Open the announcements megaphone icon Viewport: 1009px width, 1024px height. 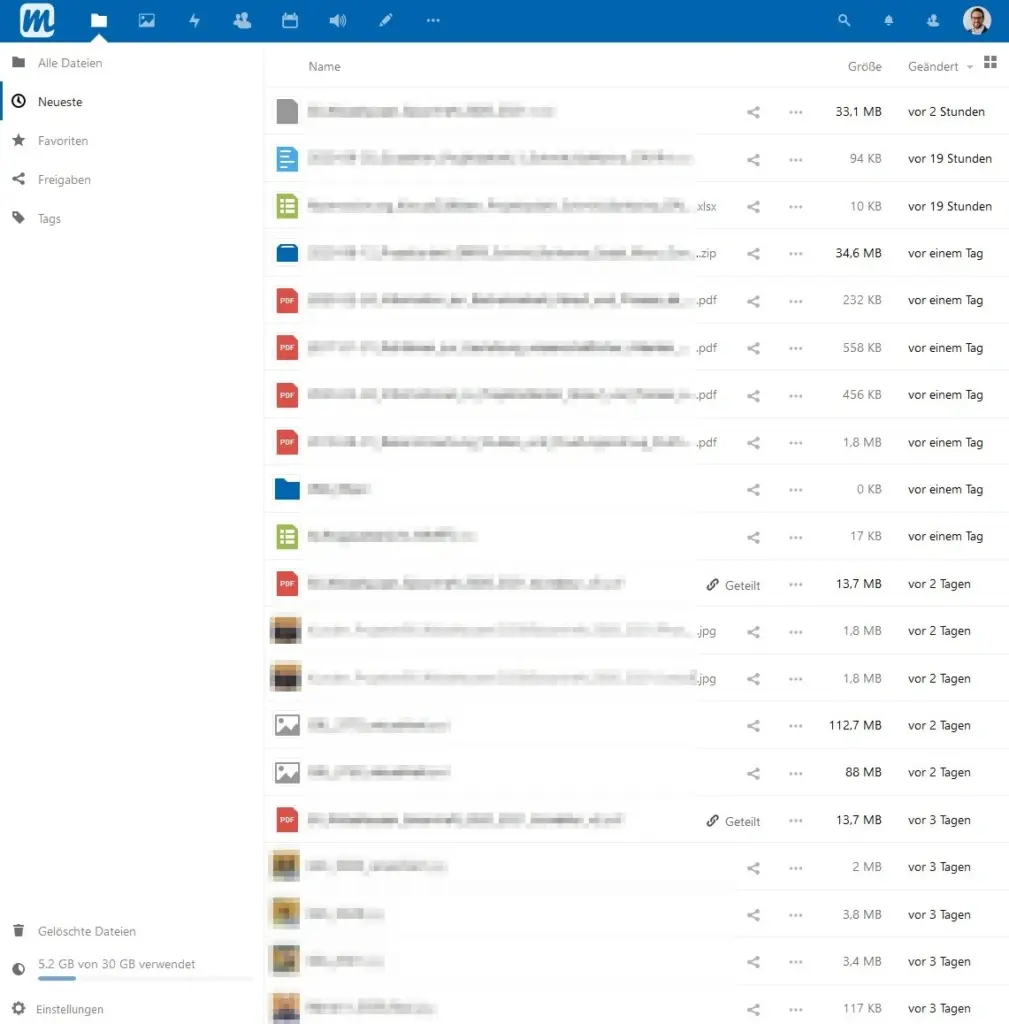pos(337,20)
